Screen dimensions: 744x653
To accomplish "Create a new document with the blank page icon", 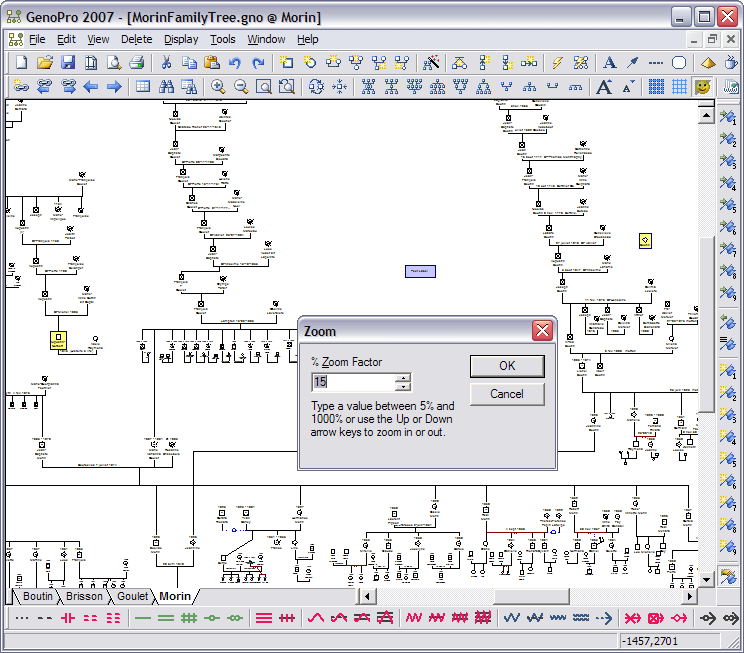I will (22, 62).
